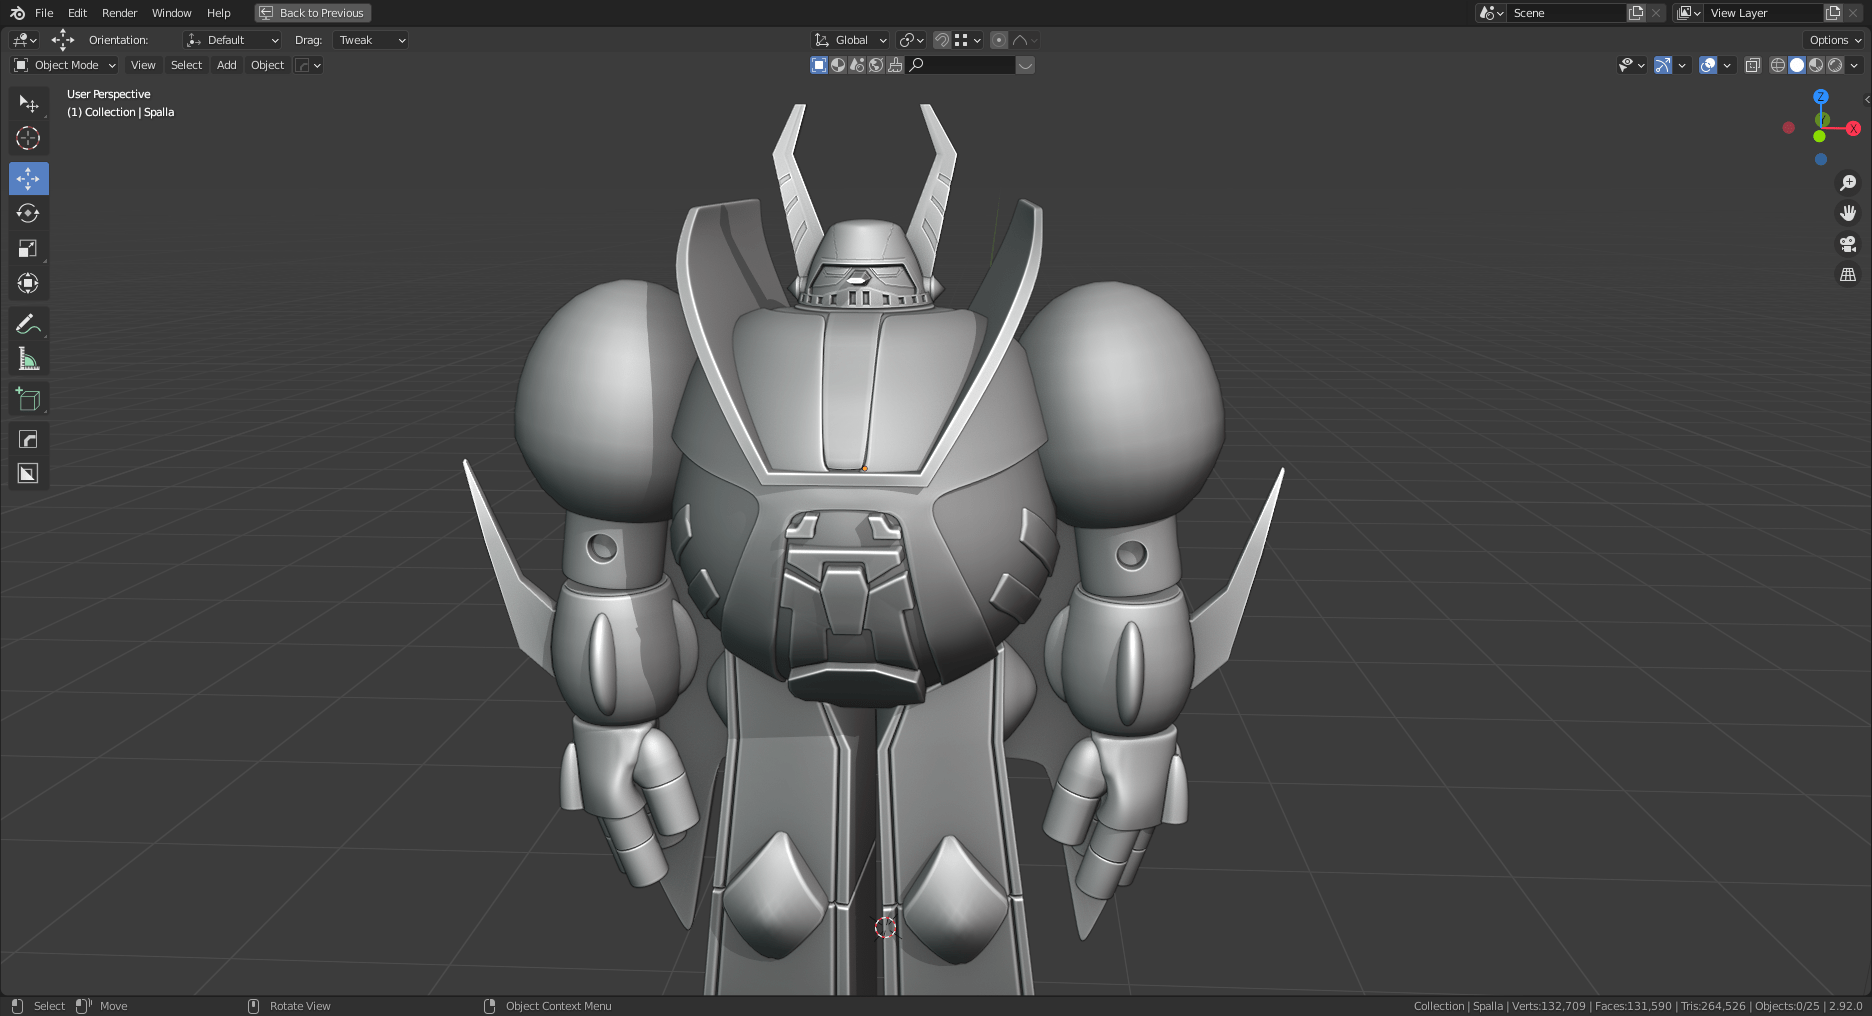Viewport: 1872px width, 1016px height.
Task: Open the File menu
Action: (x=44, y=13)
